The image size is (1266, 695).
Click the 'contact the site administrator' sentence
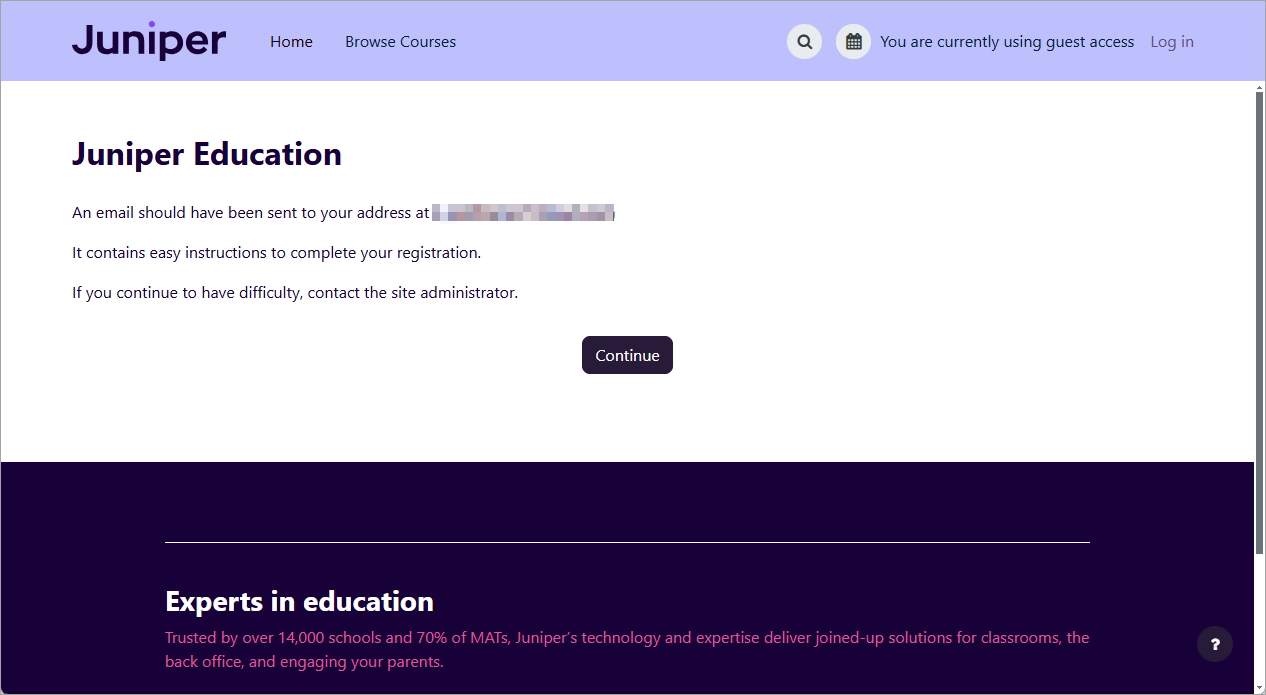(x=295, y=293)
